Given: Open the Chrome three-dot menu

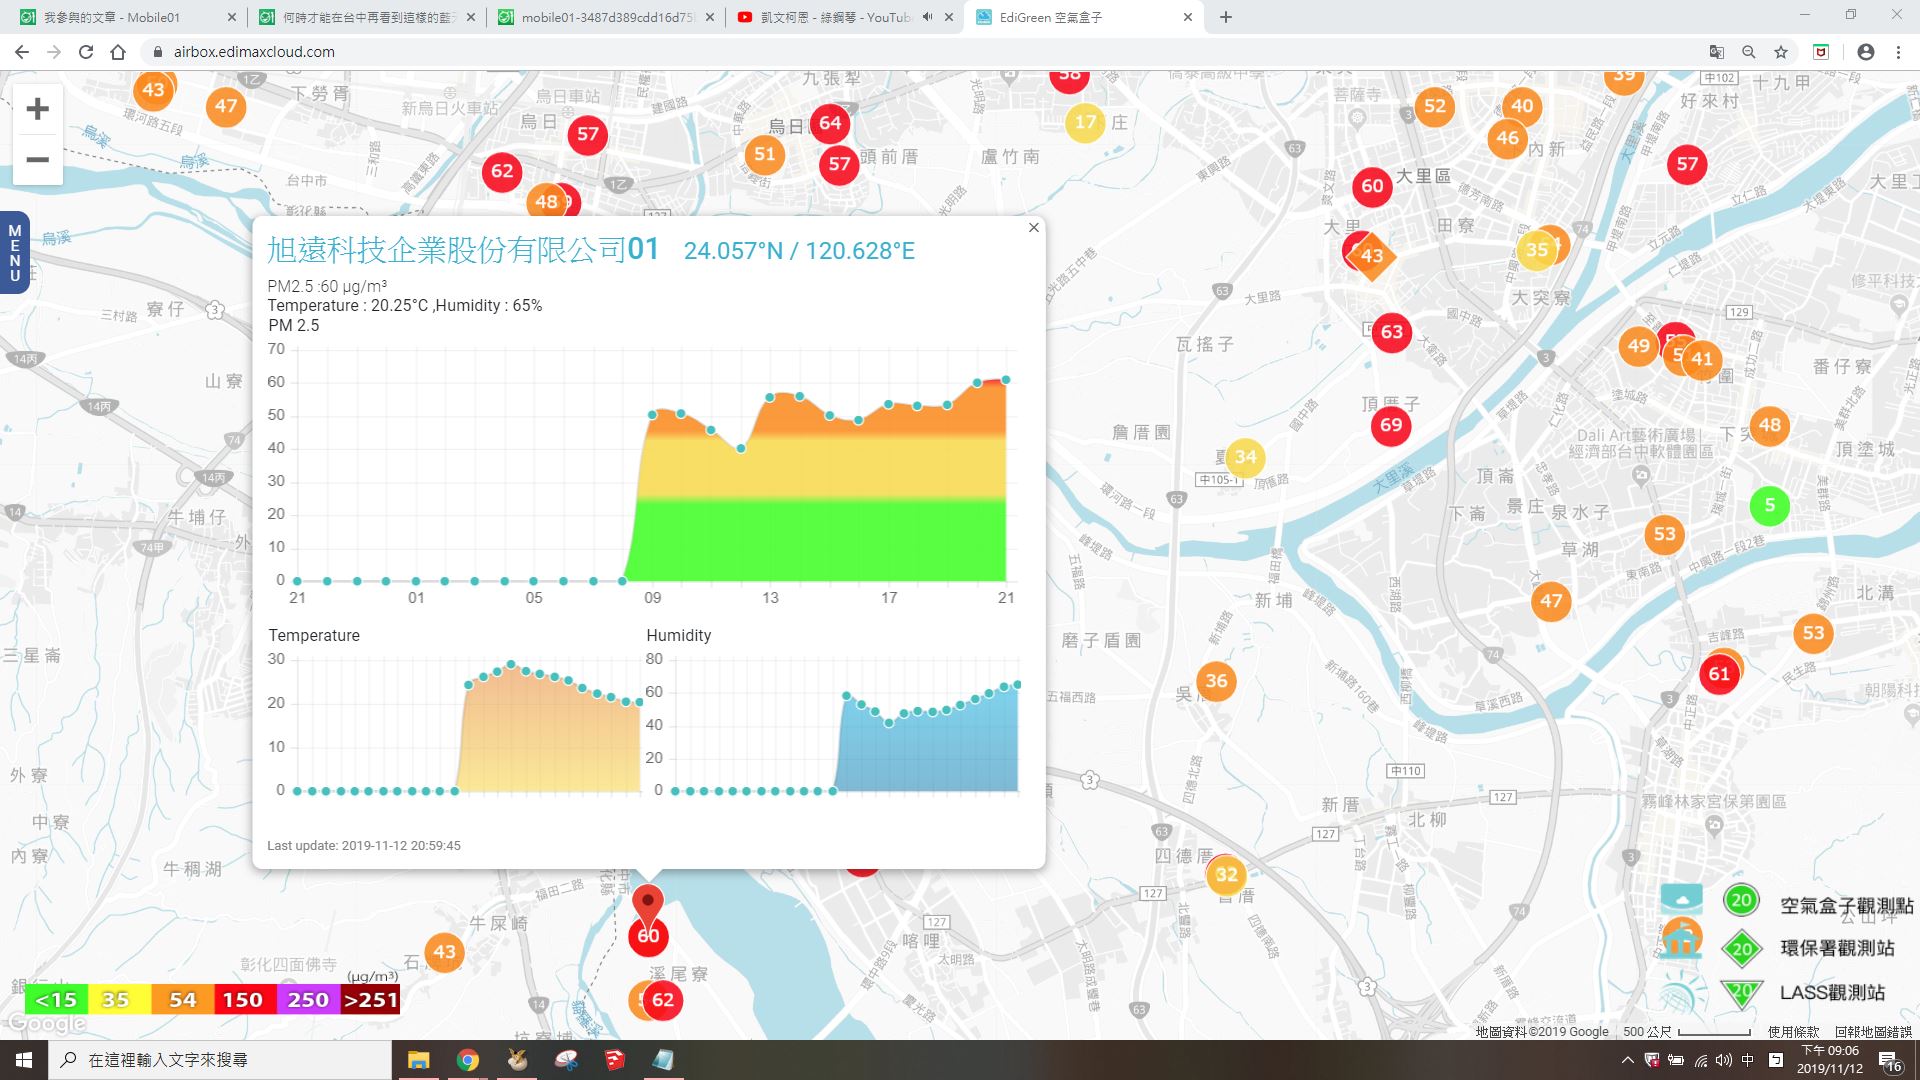Looking at the screenshot, I should 1898,52.
